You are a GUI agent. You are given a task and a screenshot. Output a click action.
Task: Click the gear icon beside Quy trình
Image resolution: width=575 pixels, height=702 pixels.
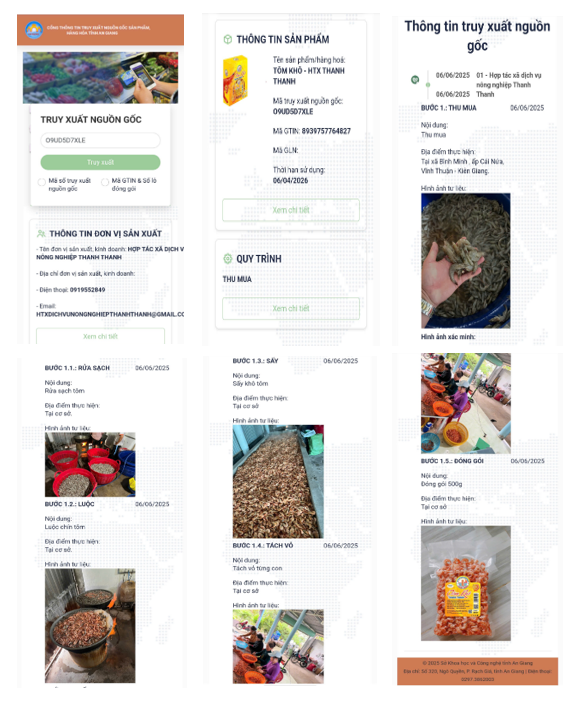pyautogui.click(x=227, y=258)
